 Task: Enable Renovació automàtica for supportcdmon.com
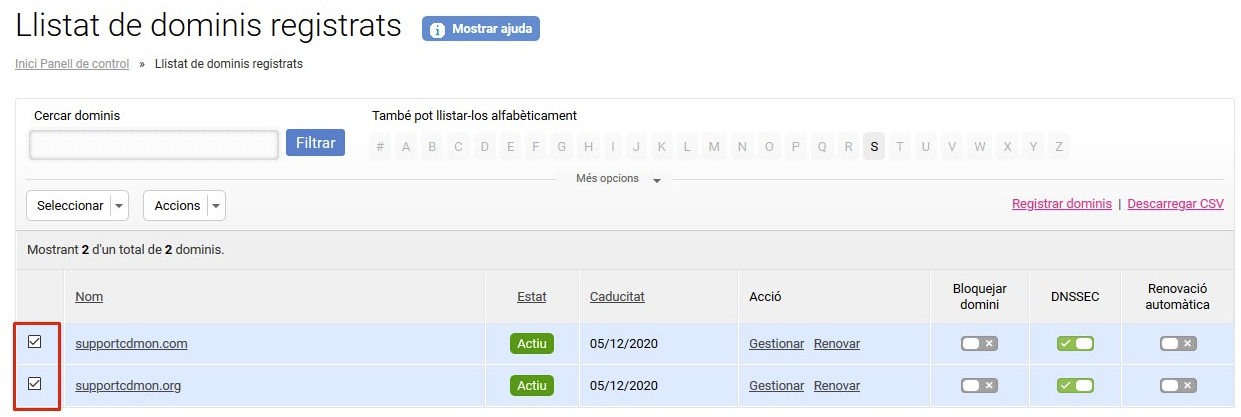[x=1178, y=344]
